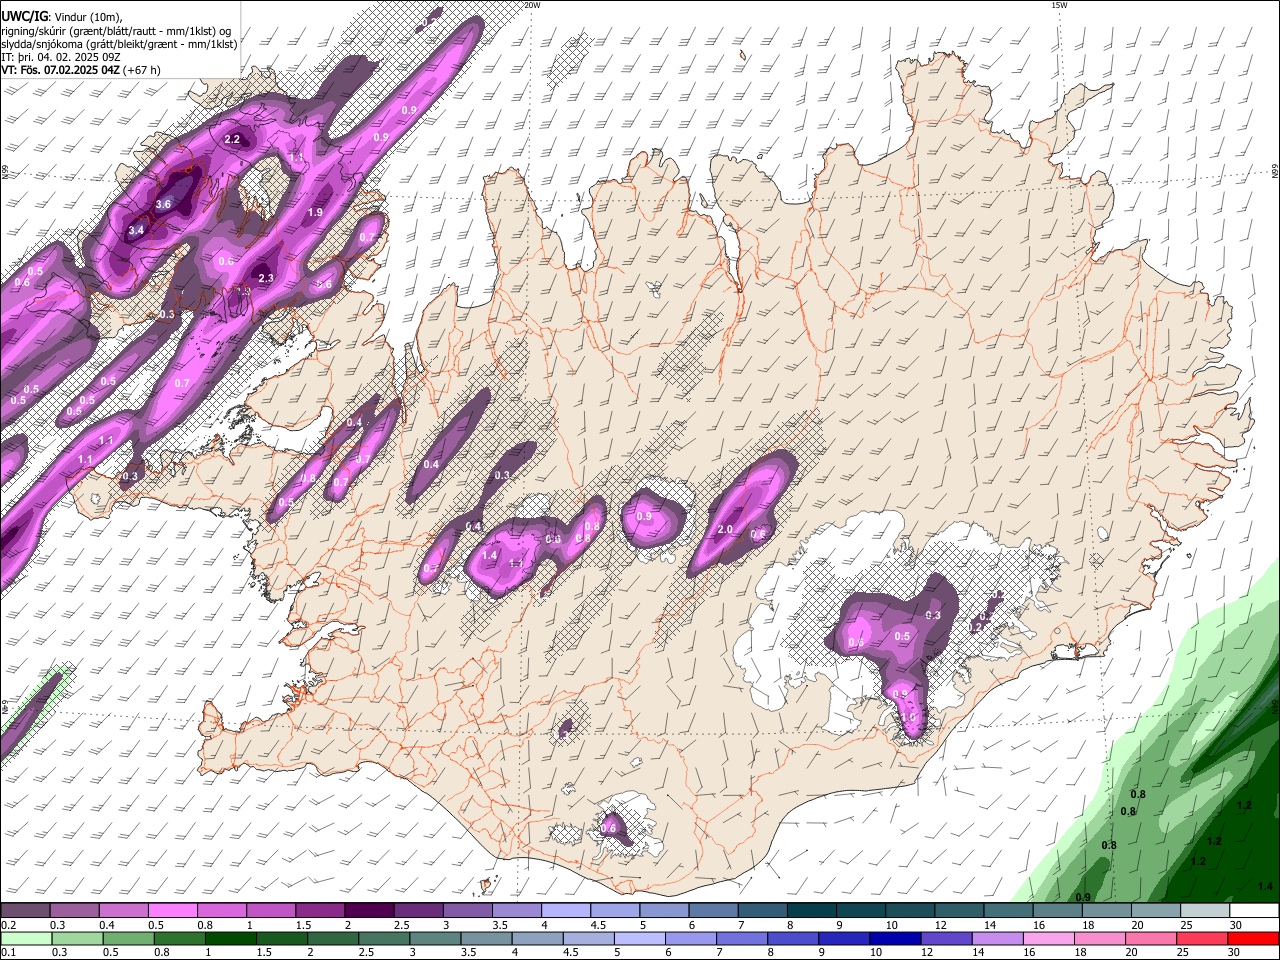
Task: Select the 2.2 precipitation value
Action: pyautogui.click(x=232, y=139)
